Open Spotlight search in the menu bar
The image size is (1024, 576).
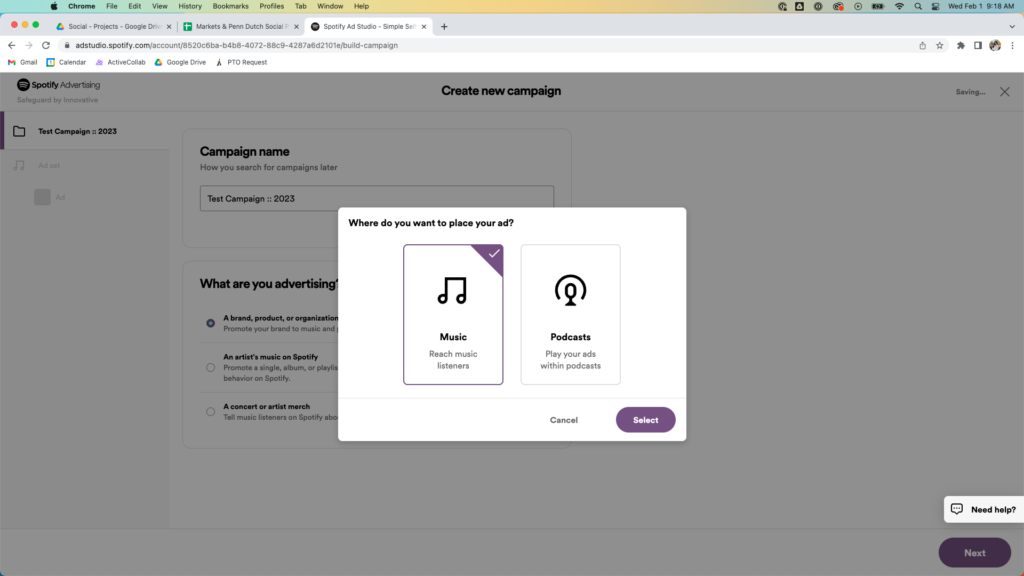coord(918,6)
